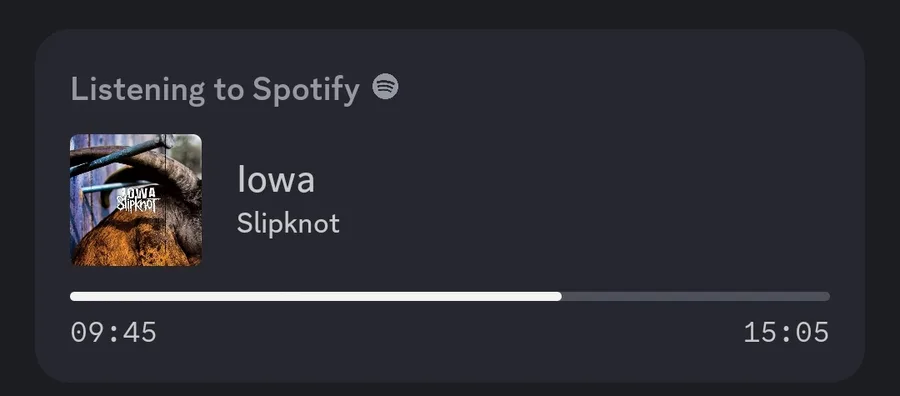Jump to the very start of progress bar

click(72, 296)
